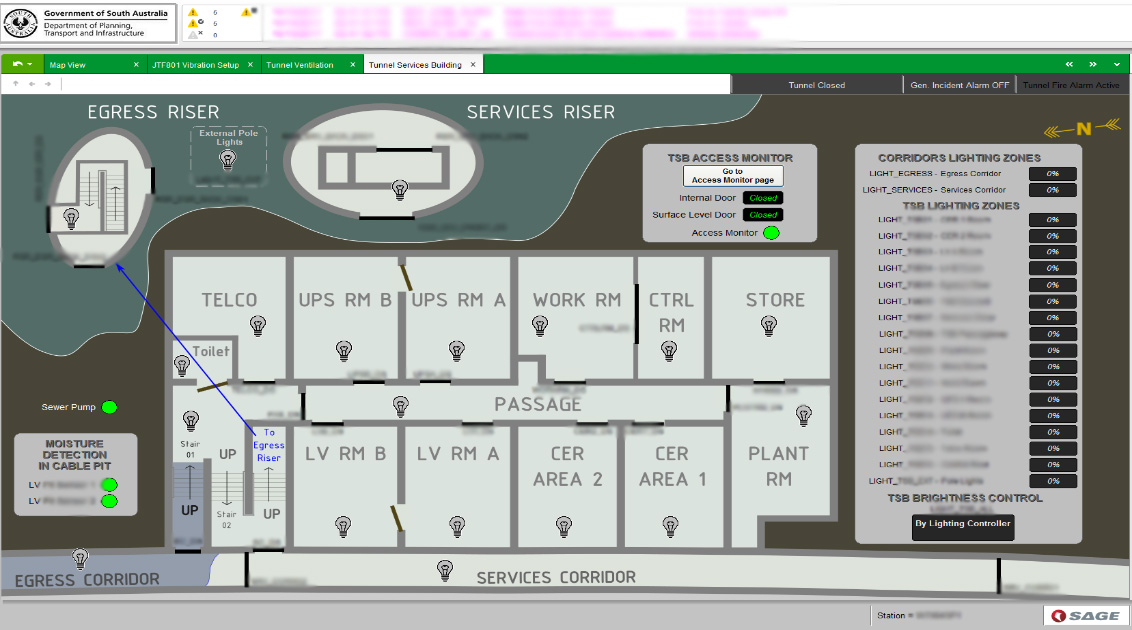1132x630 pixels.
Task: Click the Sewer Pump green status indicator
Action: (x=110, y=407)
